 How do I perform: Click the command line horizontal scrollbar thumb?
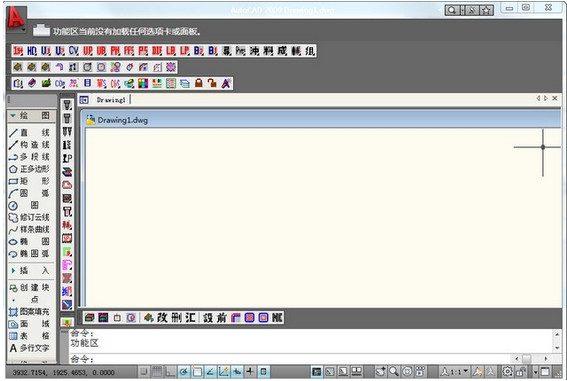tap(527, 359)
